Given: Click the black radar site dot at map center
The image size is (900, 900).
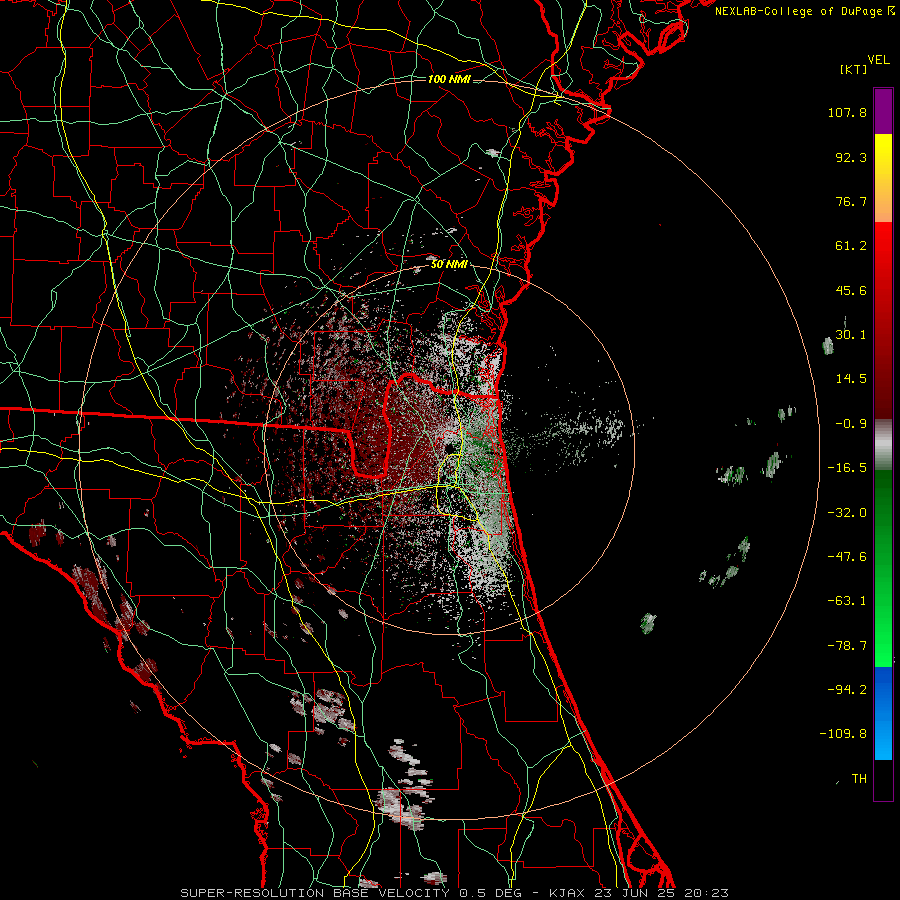Looking at the screenshot, I should pos(449,449).
